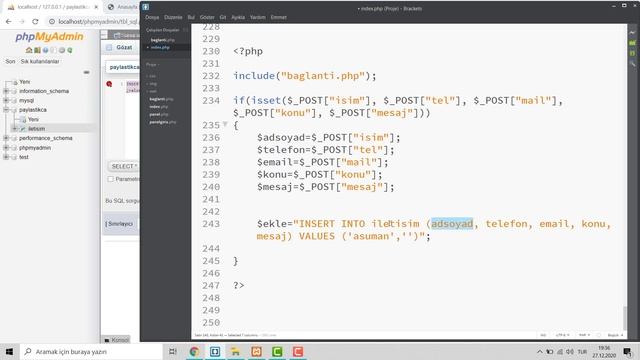This screenshot has width=640, height=360.
Task: Open panel.php in project tree
Action: pyautogui.click(x=158, y=114)
